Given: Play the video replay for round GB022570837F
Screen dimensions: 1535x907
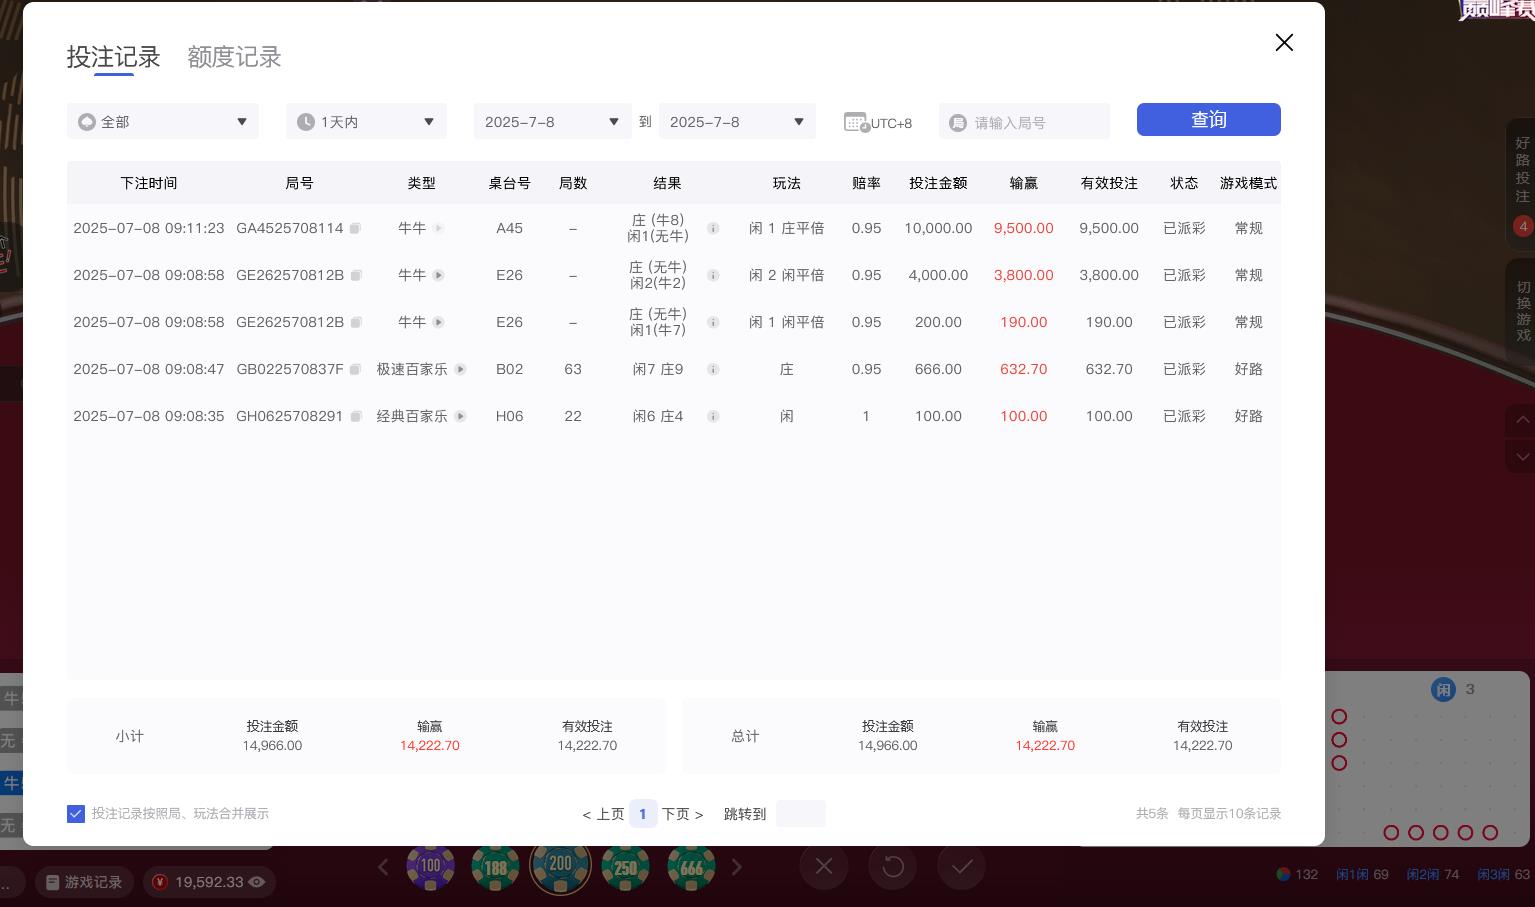Looking at the screenshot, I should tap(460, 369).
